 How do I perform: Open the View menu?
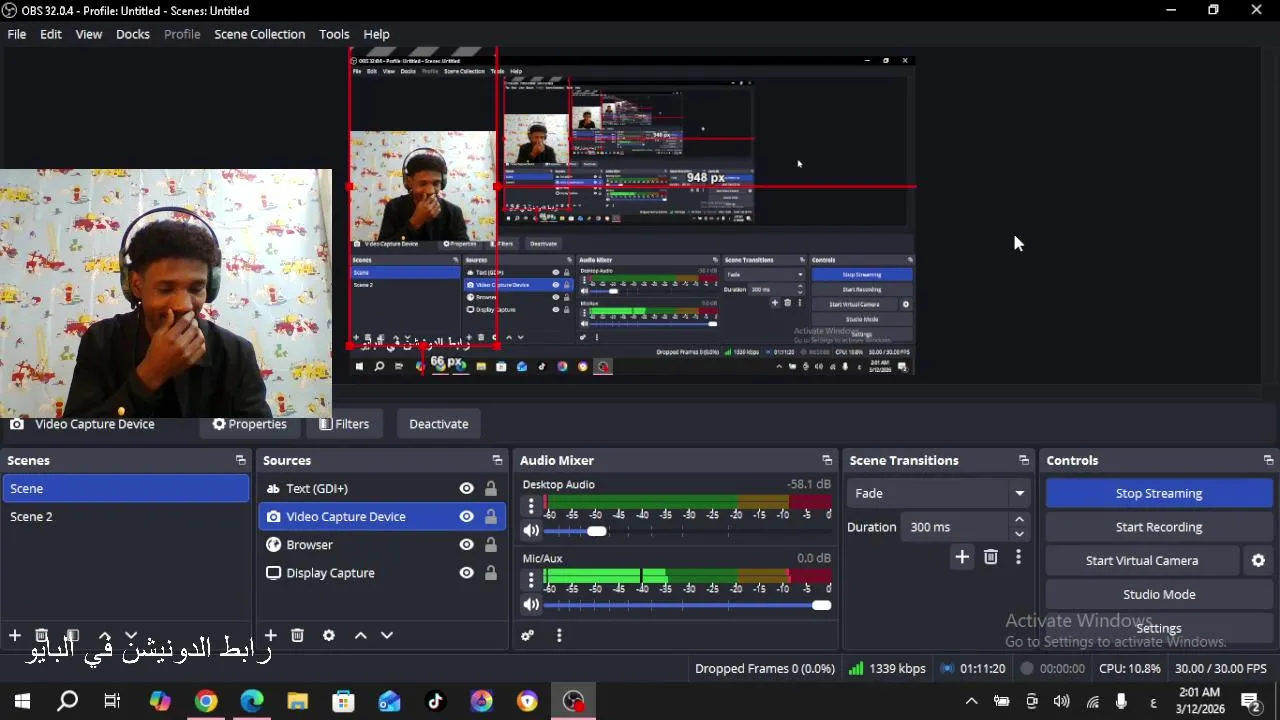click(89, 34)
